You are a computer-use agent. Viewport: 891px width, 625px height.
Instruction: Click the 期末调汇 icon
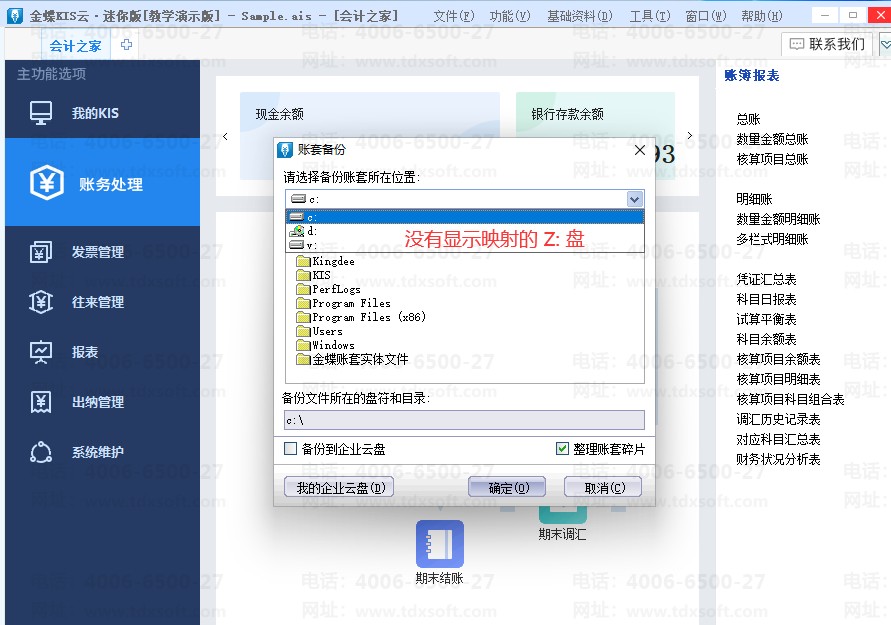(x=563, y=514)
